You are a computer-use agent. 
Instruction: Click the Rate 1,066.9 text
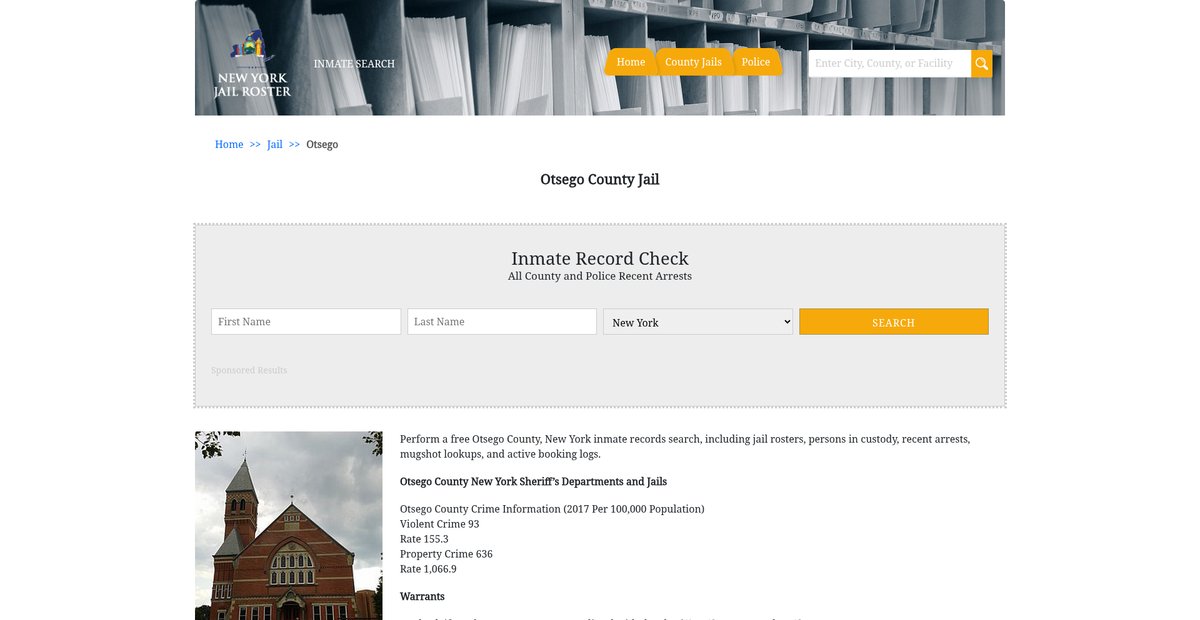(428, 569)
